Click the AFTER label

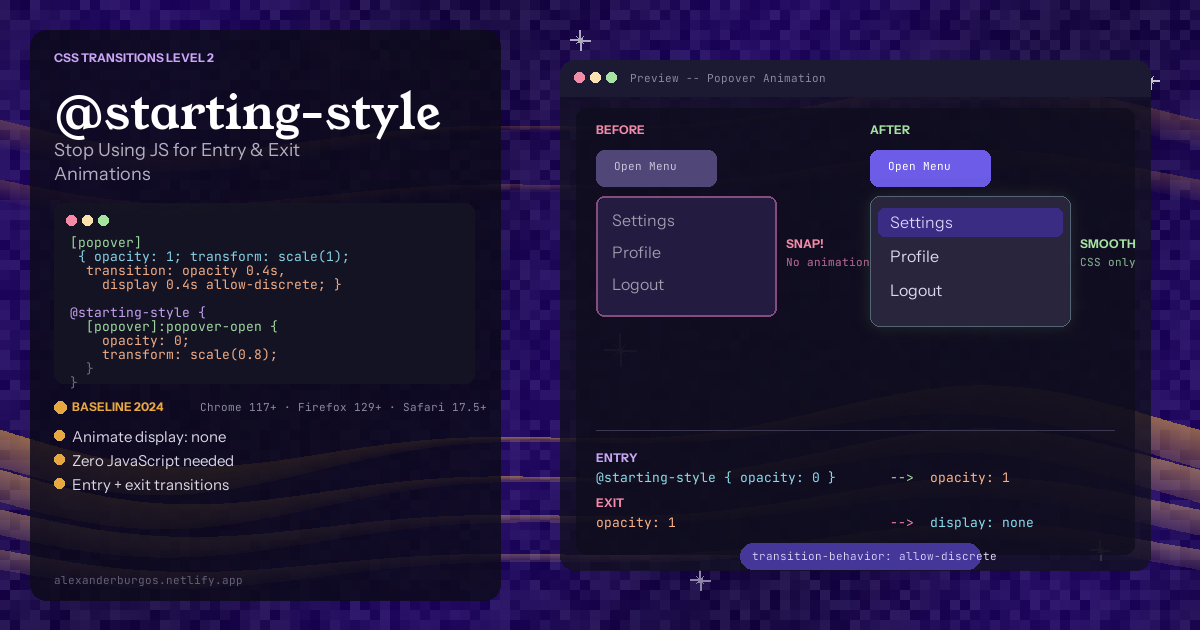(890, 130)
